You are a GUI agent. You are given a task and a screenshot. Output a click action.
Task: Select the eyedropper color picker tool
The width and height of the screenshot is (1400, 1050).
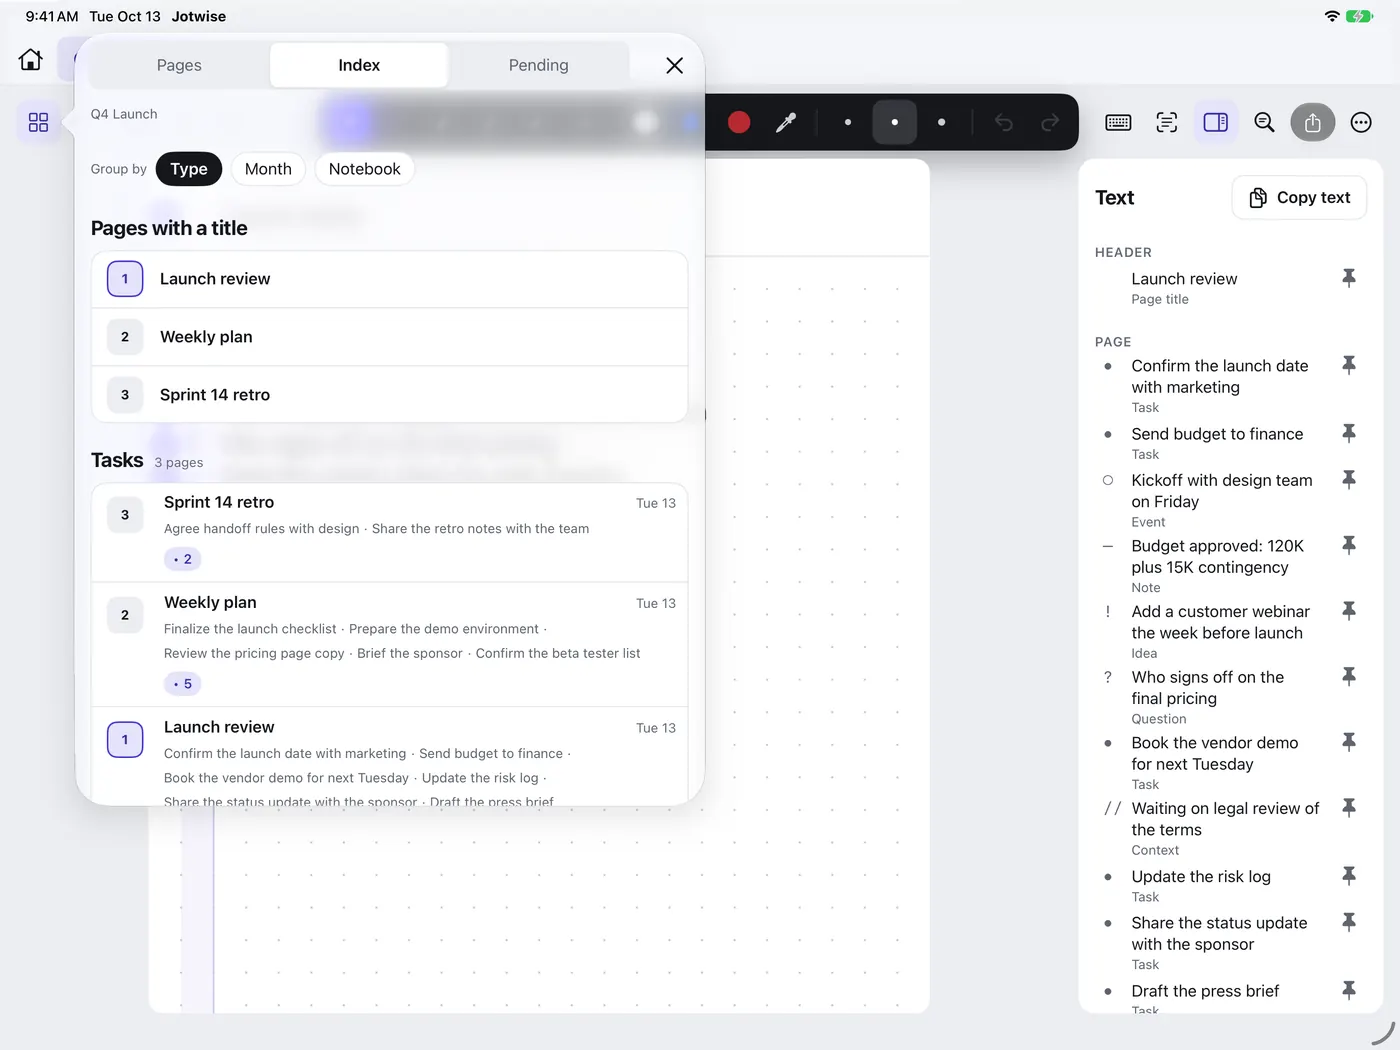[786, 122]
